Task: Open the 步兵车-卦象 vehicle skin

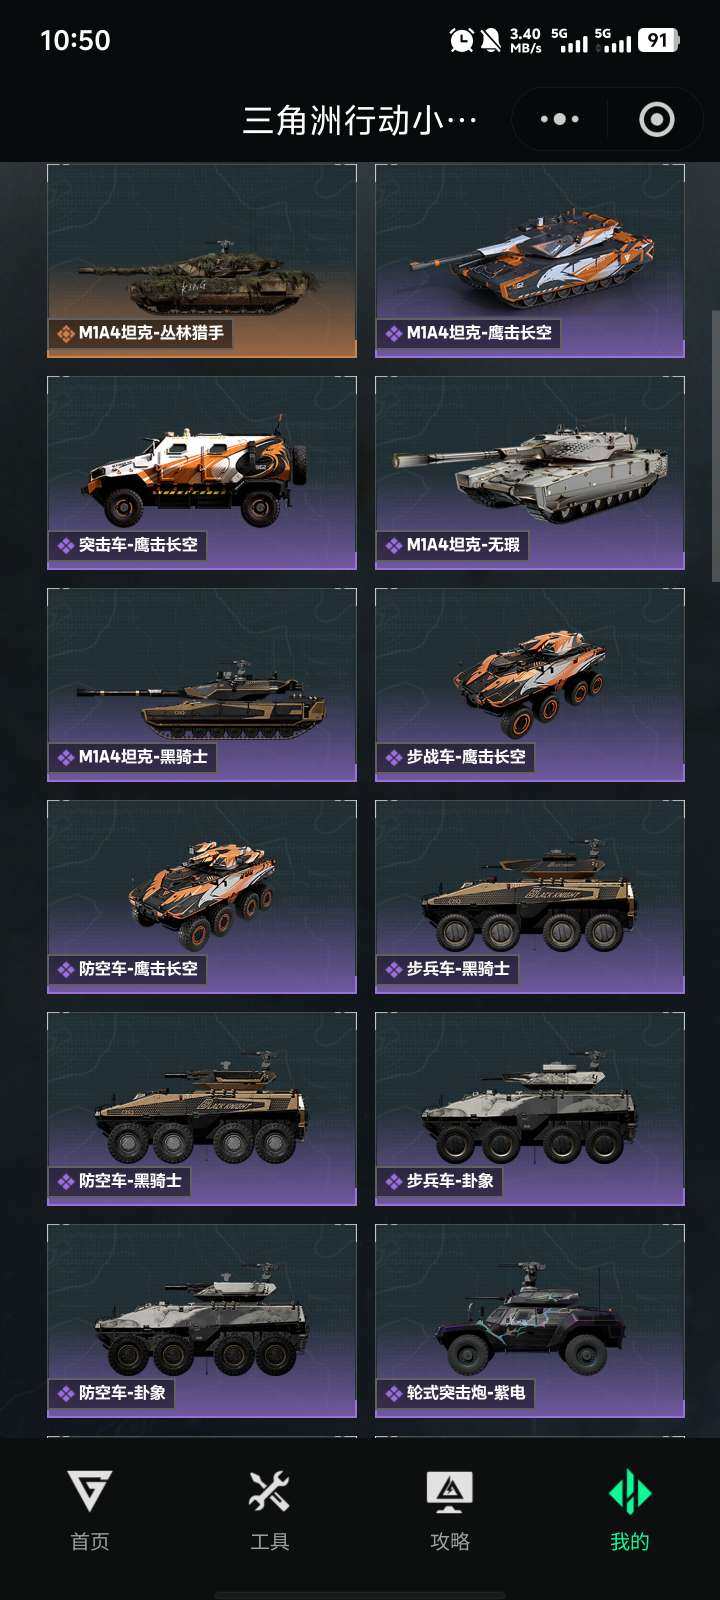Action: 530,1109
